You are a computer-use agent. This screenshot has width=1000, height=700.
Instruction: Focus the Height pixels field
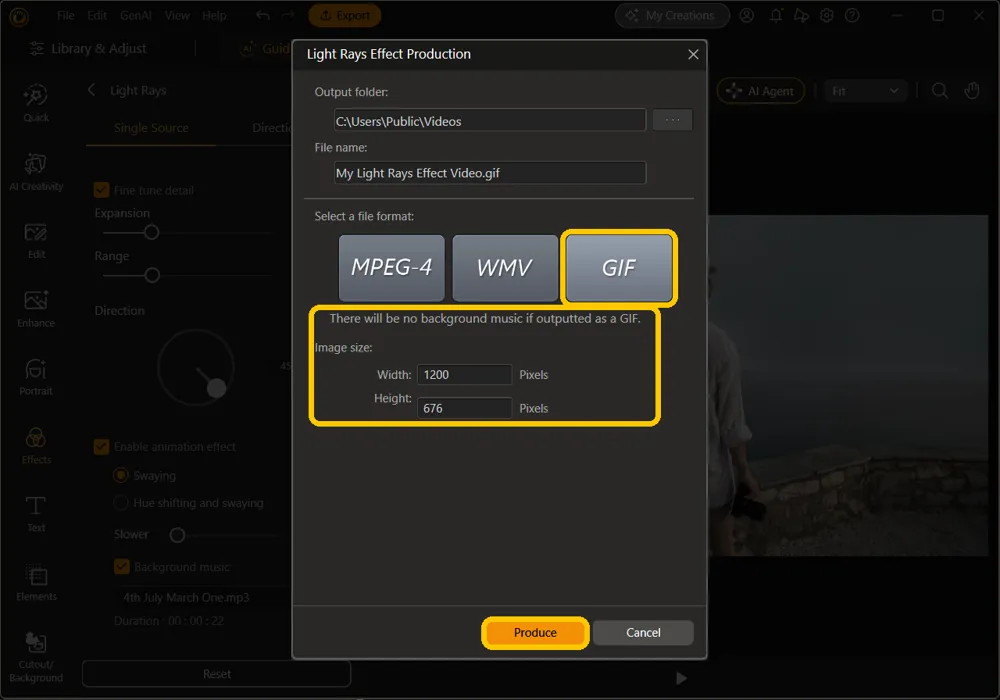(464, 408)
